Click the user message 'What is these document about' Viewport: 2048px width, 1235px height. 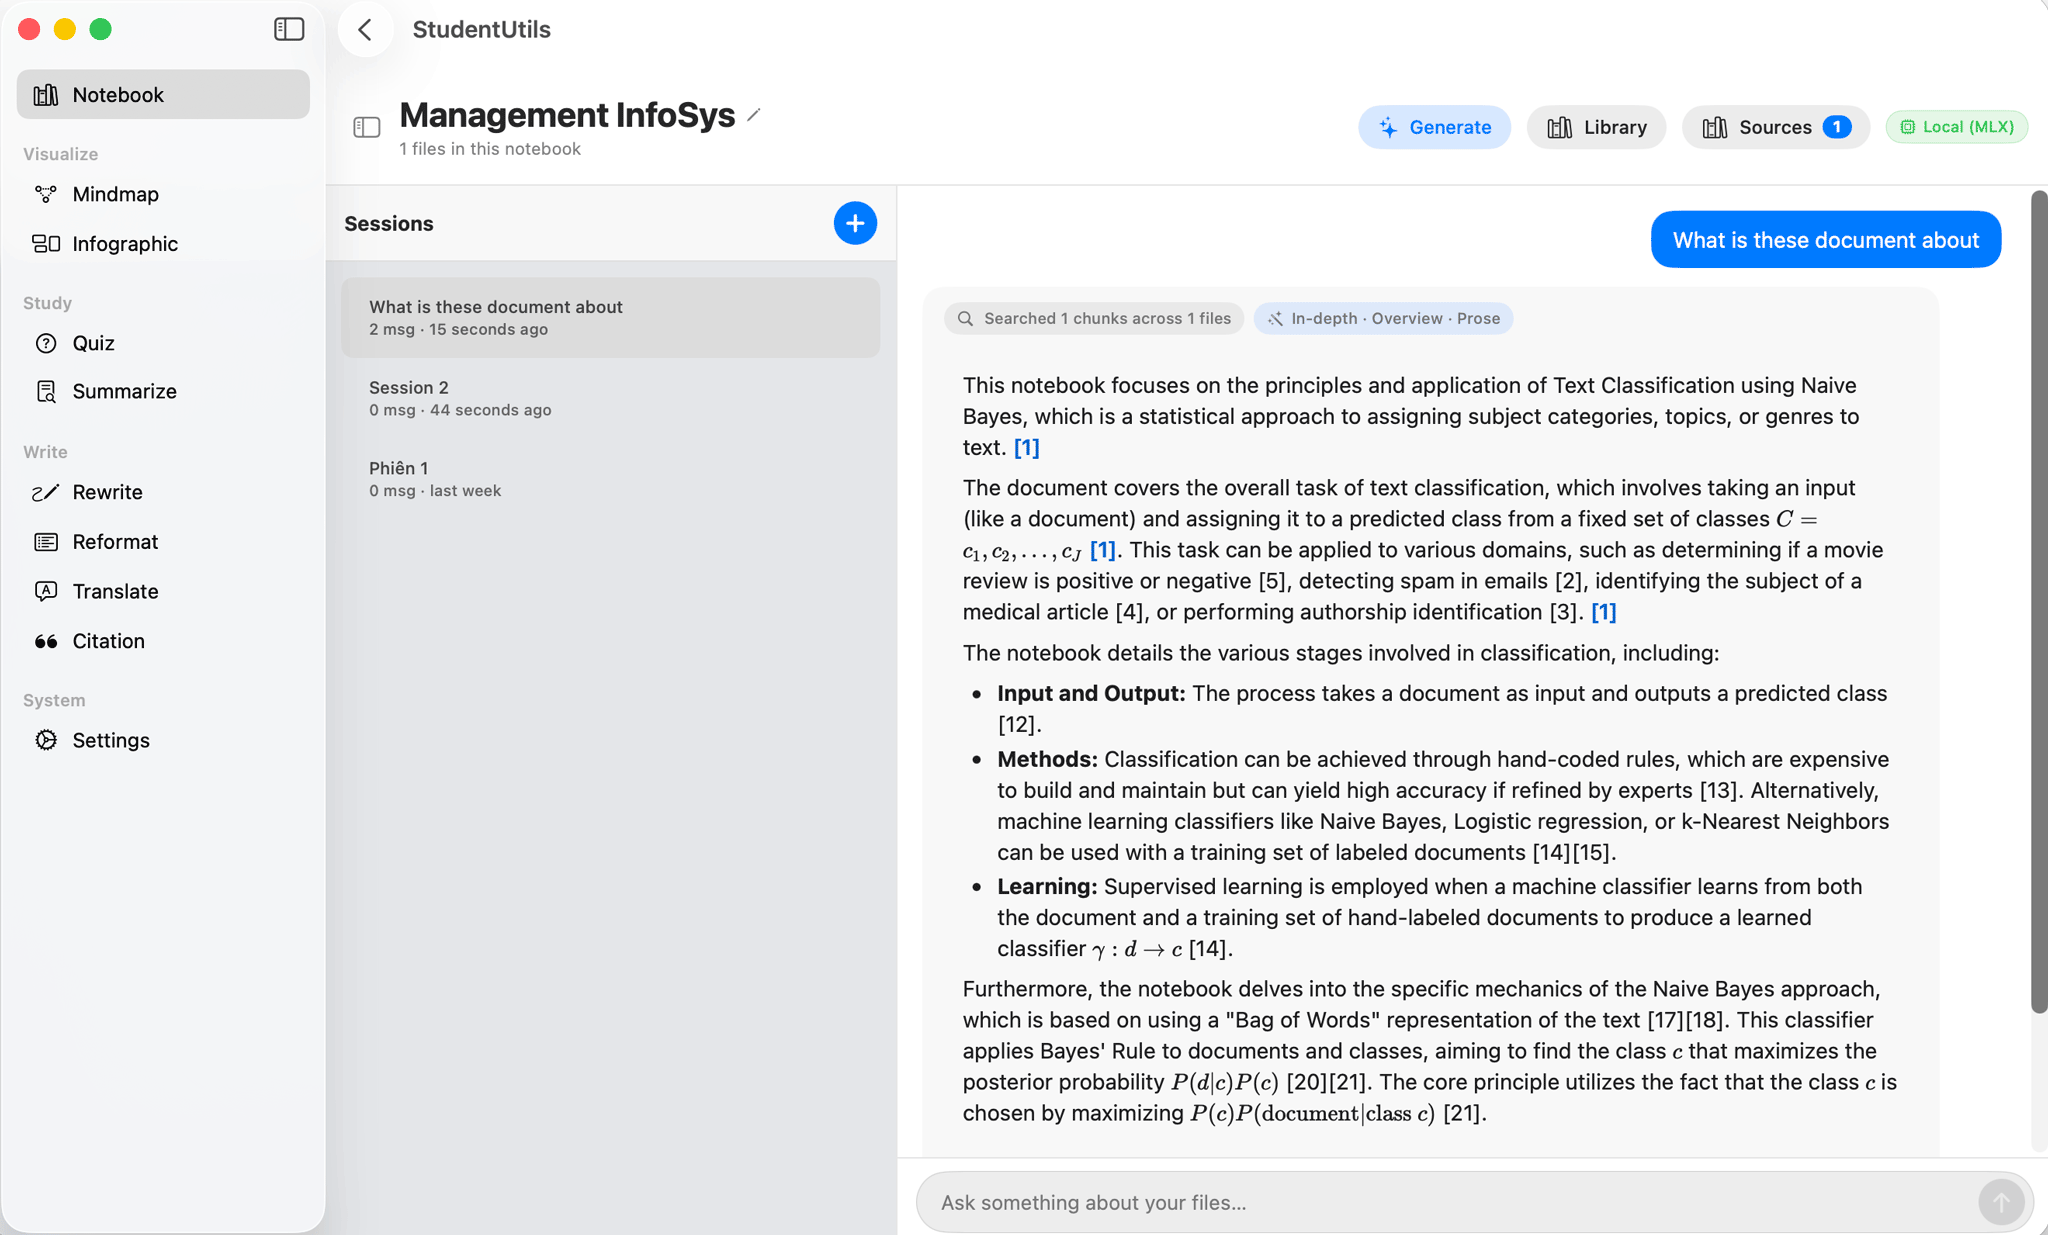coord(1826,240)
